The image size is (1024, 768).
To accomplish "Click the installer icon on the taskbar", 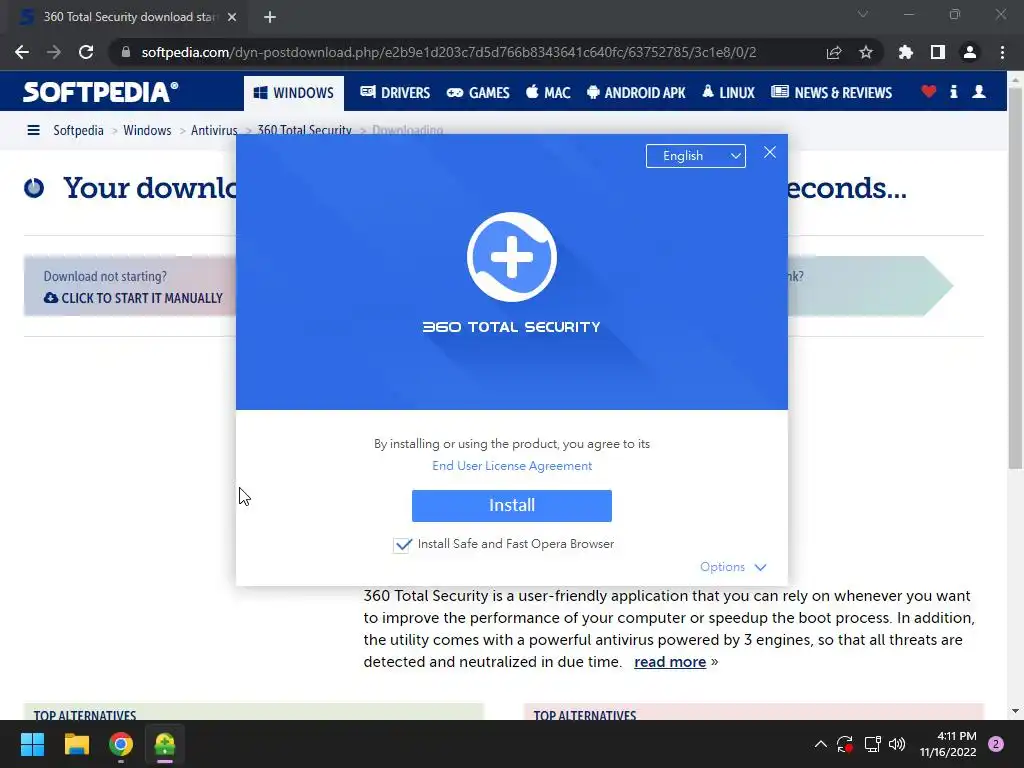I will click(x=165, y=744).
